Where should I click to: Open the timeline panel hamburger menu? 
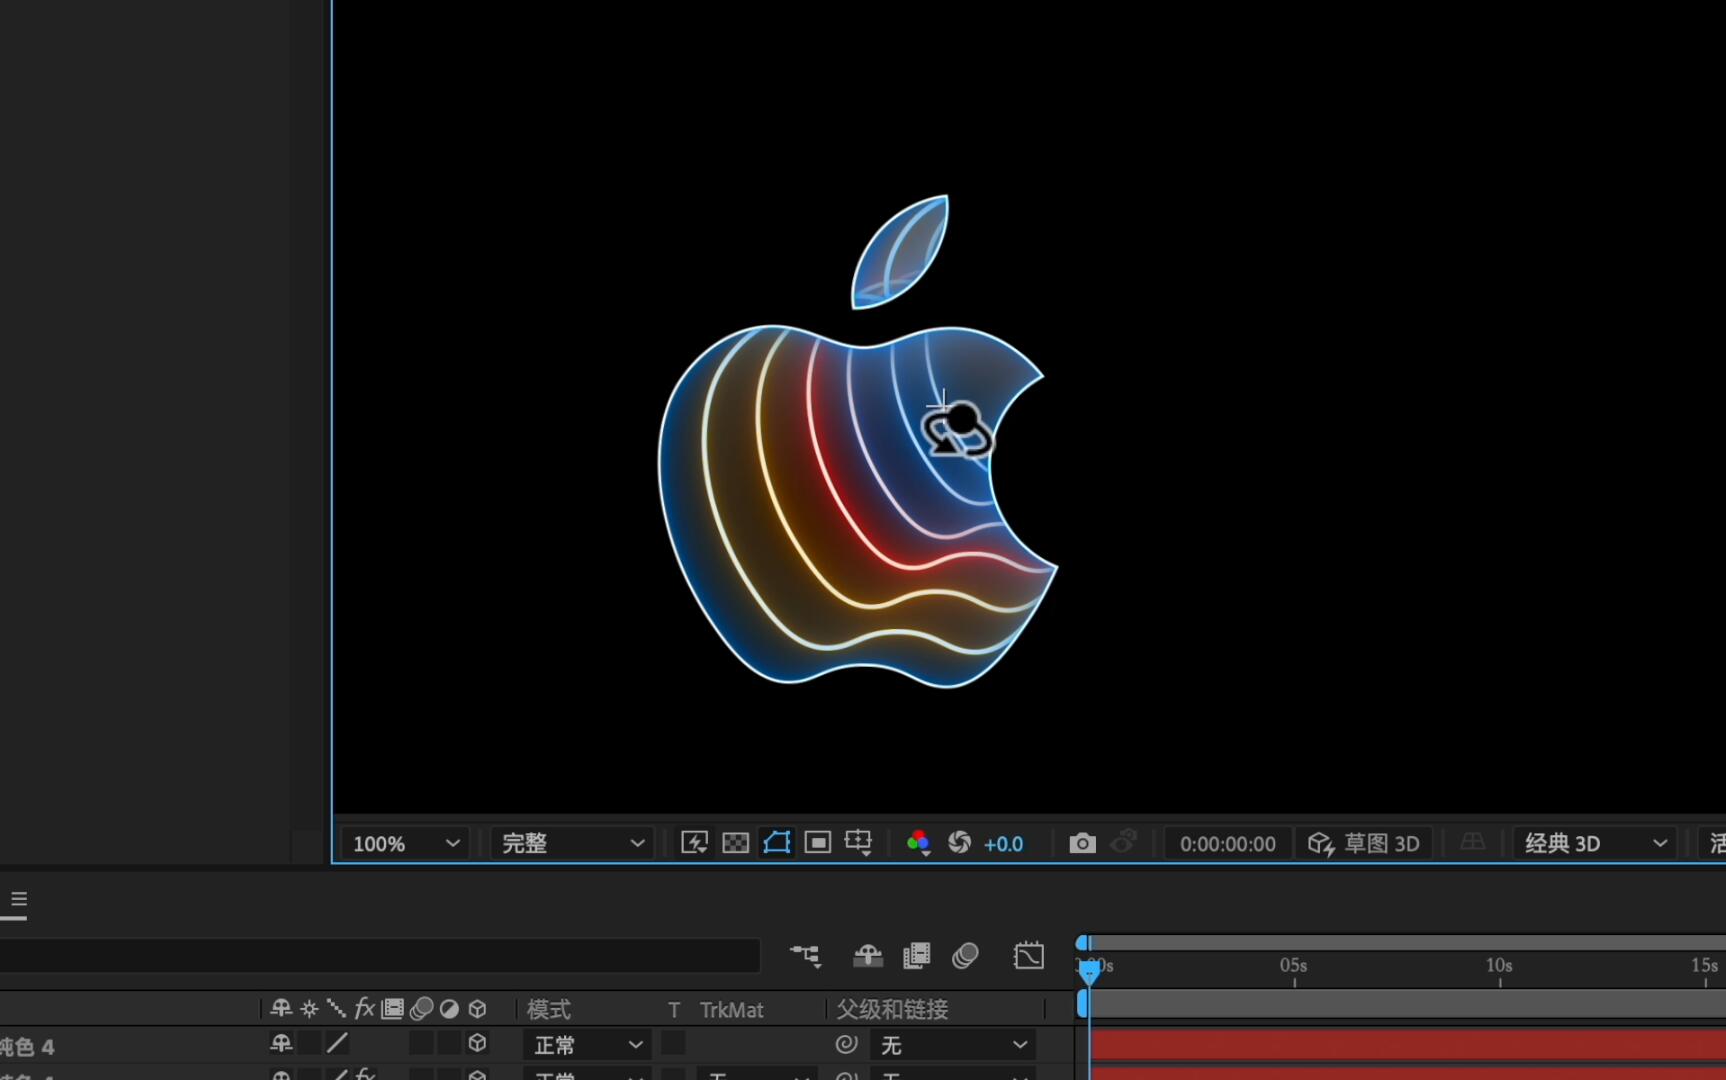coord(19,899)
